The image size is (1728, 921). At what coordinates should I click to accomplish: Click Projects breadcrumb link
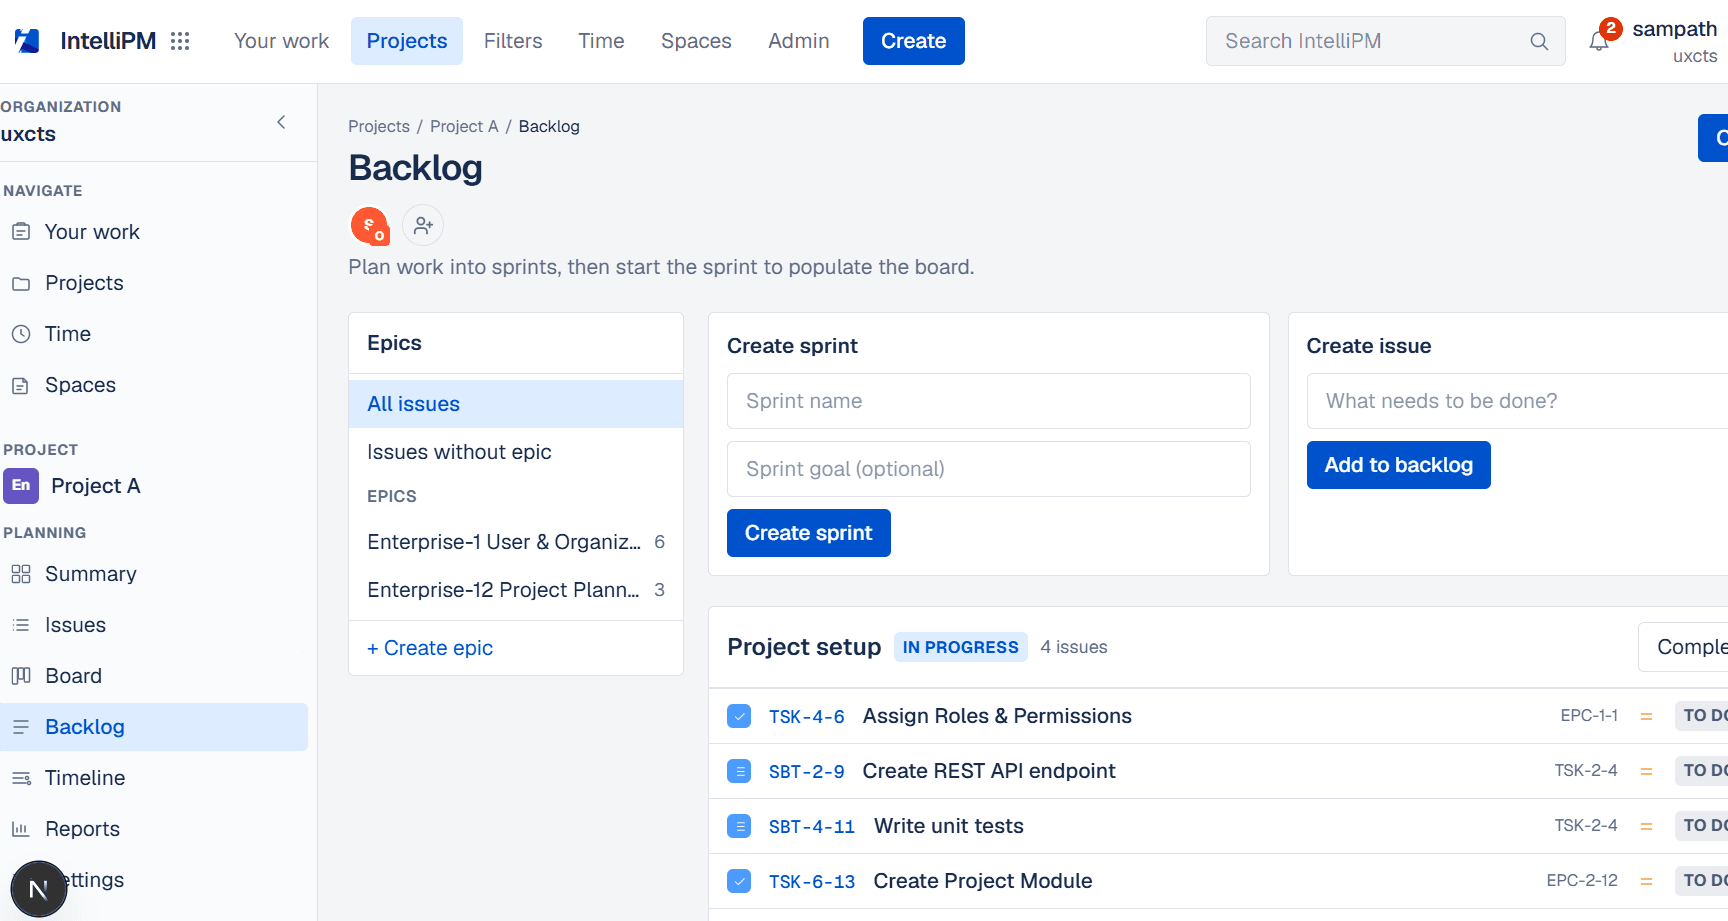point(379,126)
